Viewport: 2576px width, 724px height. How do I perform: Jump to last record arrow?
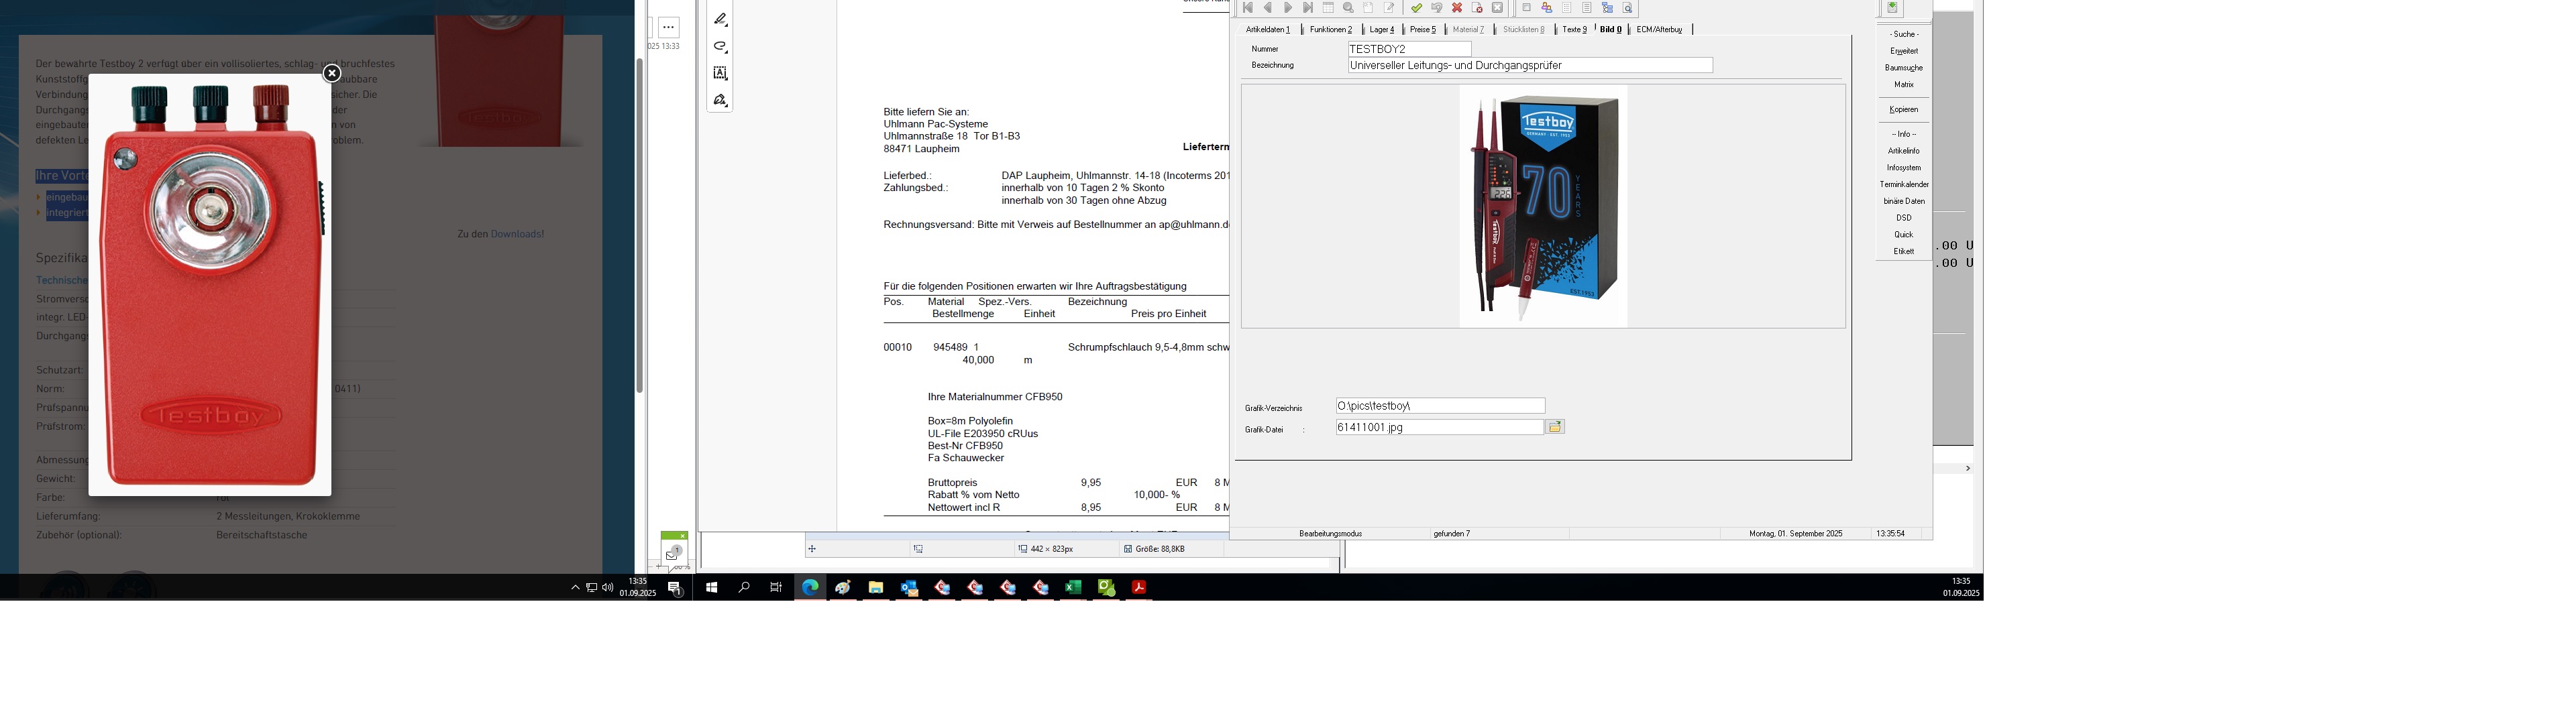coord(1308,8)
